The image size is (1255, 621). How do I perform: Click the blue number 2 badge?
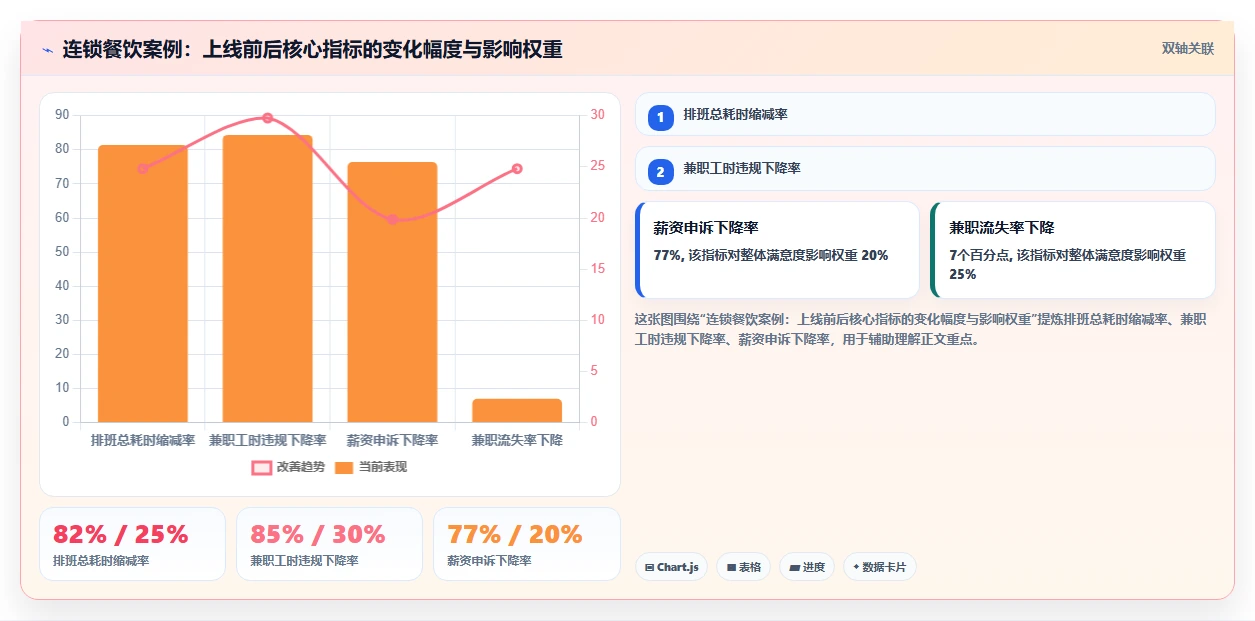(x=660, y=172)
